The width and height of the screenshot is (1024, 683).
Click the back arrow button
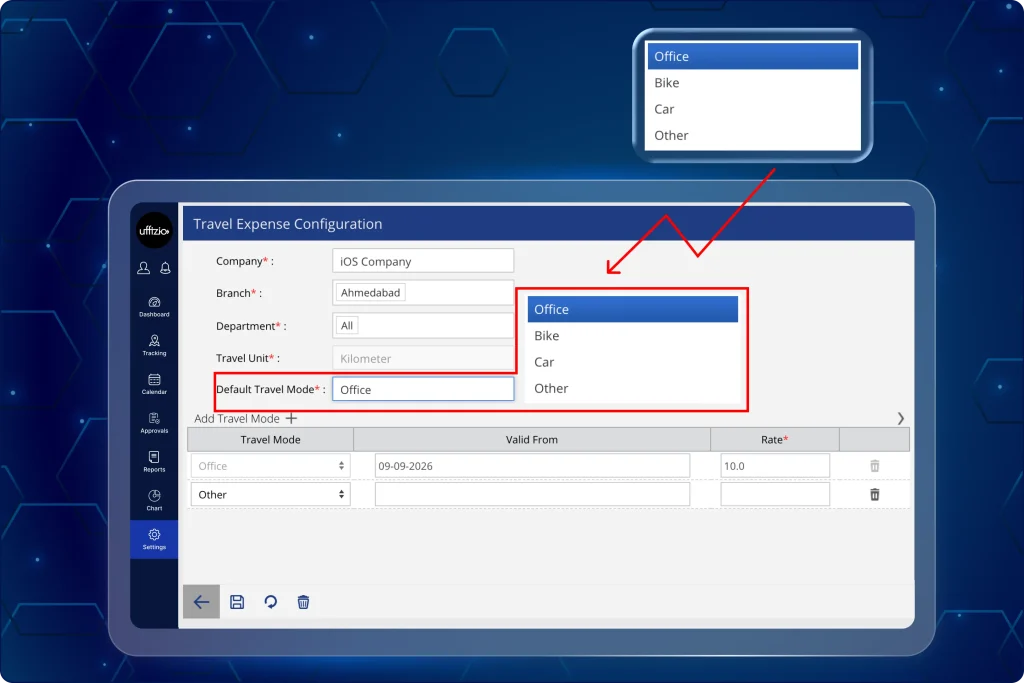[x=201, y=602]
